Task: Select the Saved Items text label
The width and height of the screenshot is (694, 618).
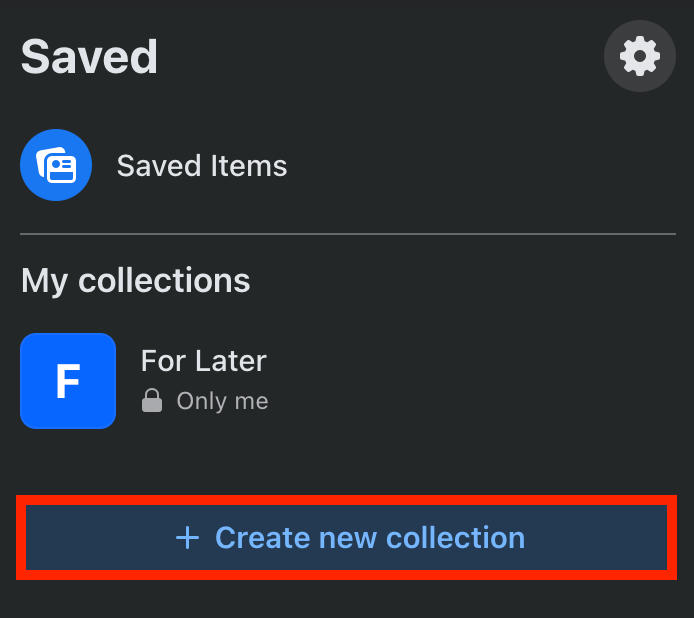Action: click(x=202, y=165)
